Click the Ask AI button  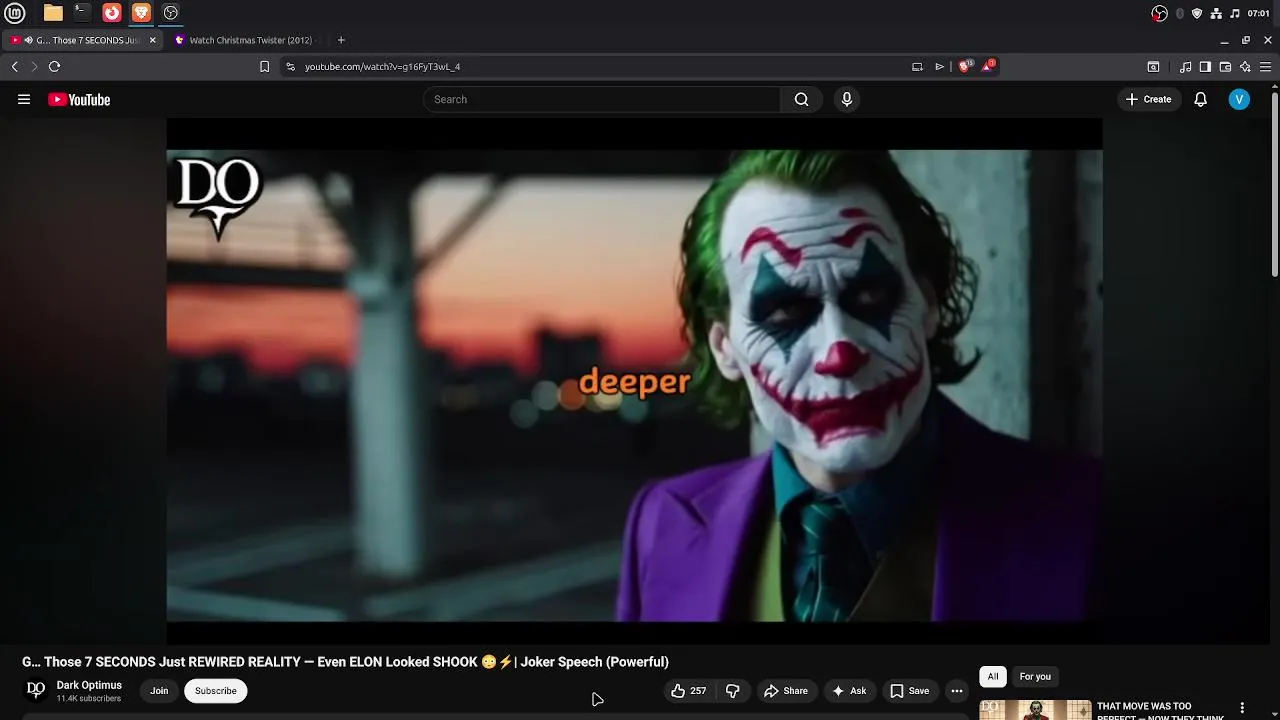point(849,691)
